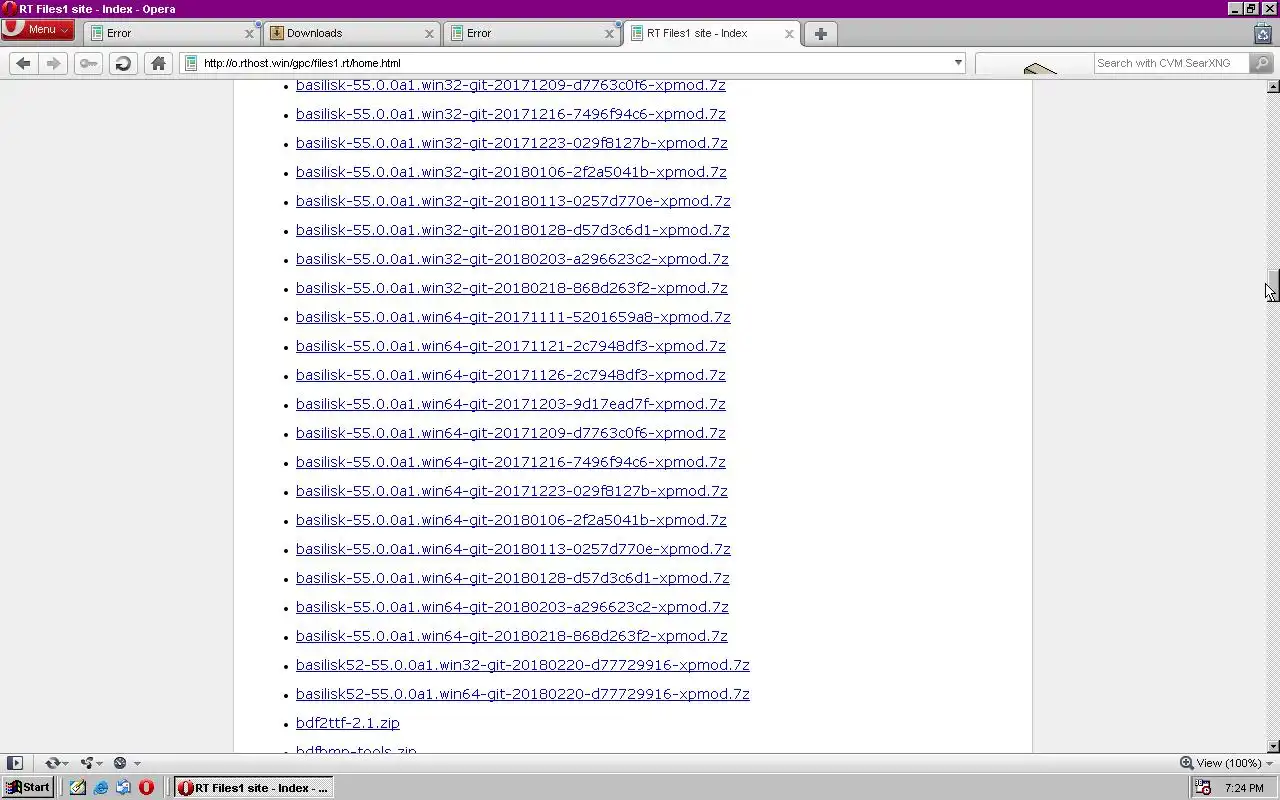The width and height of the screenshot is (1280, 800).
Task: Open the Opera Menu button
Action: tap(37, 29)
